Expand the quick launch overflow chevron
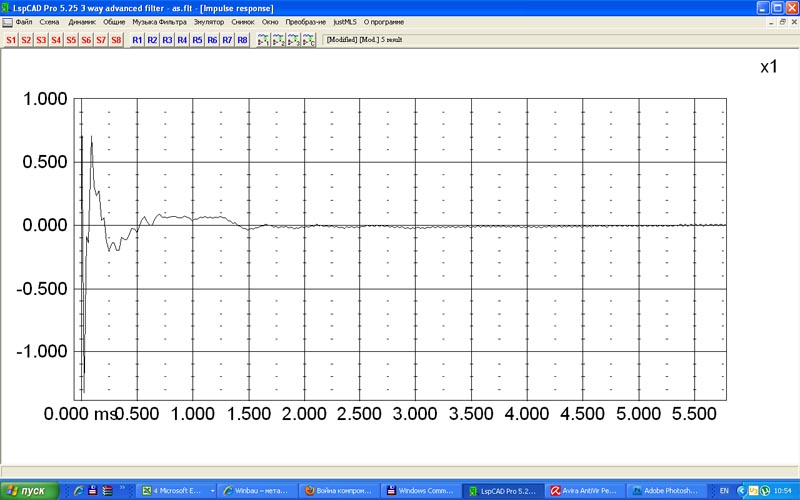Image resolution: width=800 pixels, height=500 pixels. [122, 489]
